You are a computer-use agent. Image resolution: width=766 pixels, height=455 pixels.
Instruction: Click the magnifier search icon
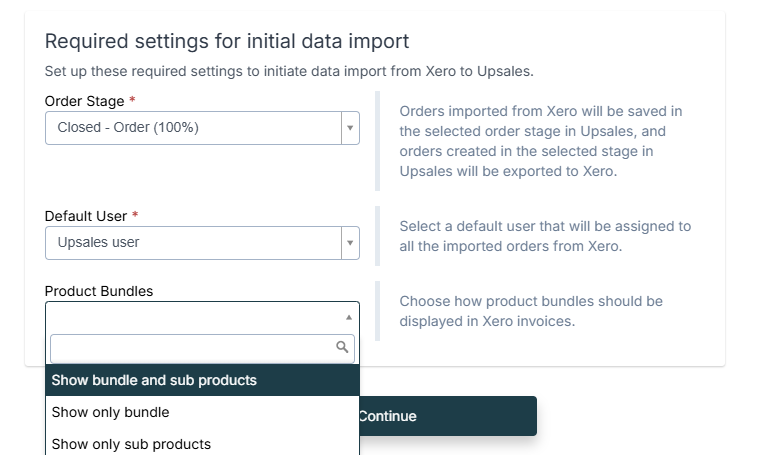[x=342, y=347]
